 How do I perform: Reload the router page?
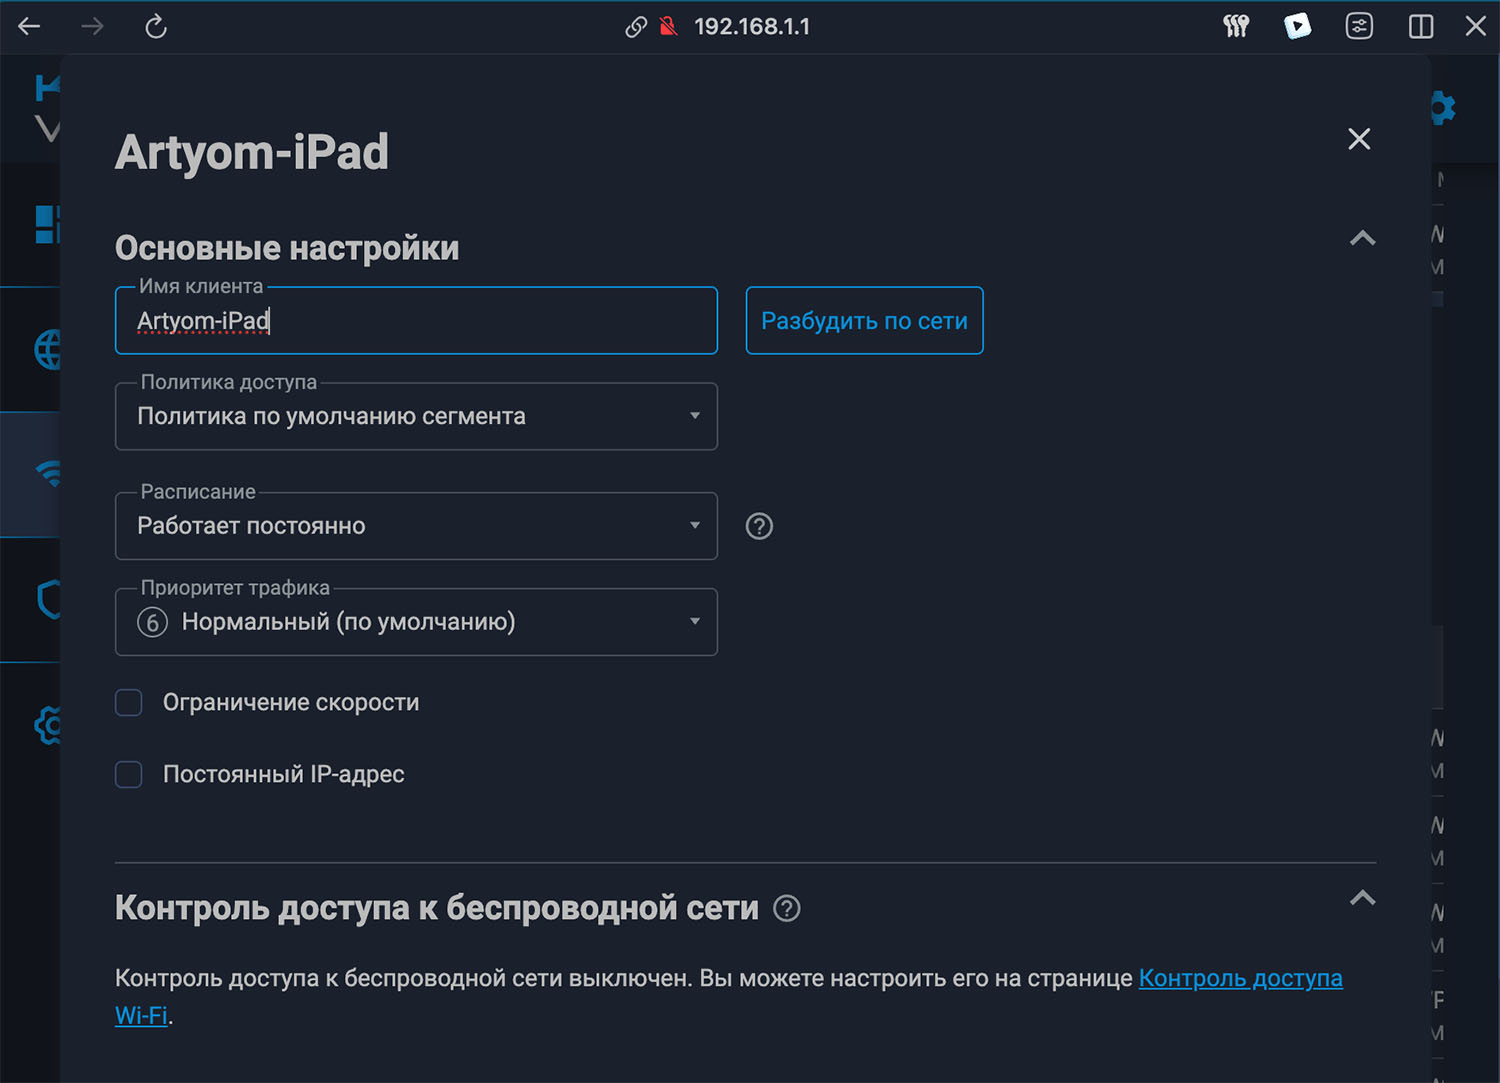155,27
